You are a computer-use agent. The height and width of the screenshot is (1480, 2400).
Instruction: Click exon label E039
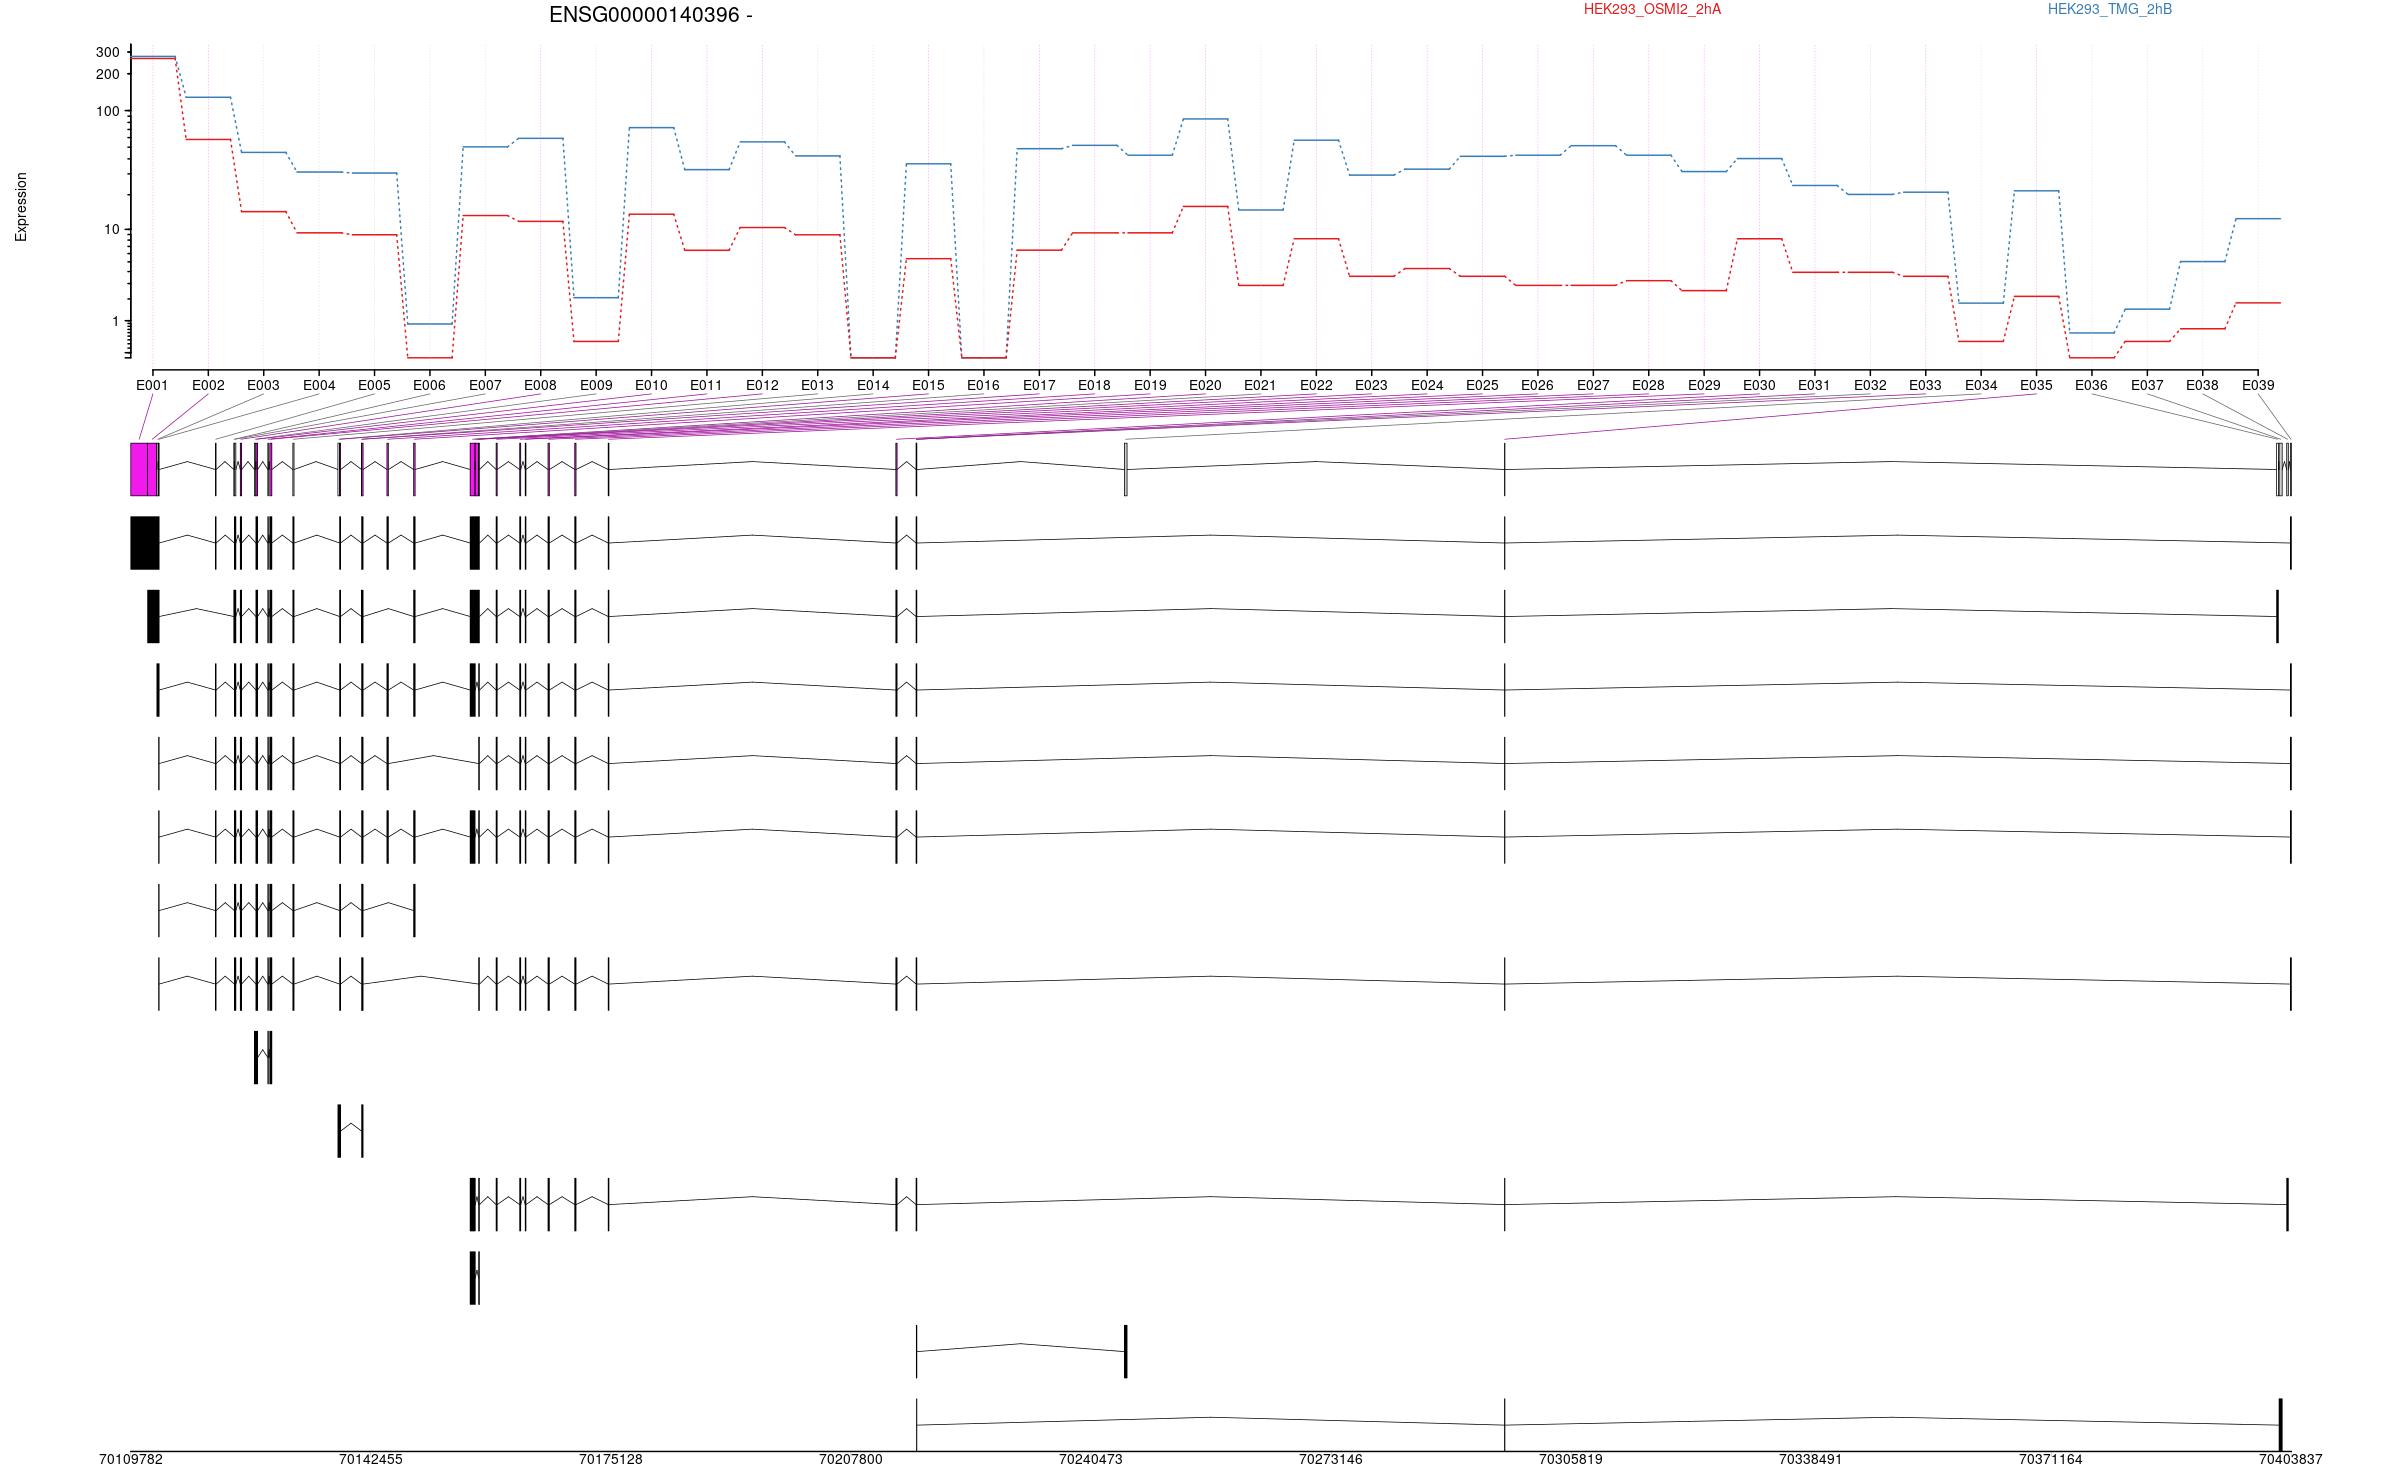click(x=2258, y=385)
